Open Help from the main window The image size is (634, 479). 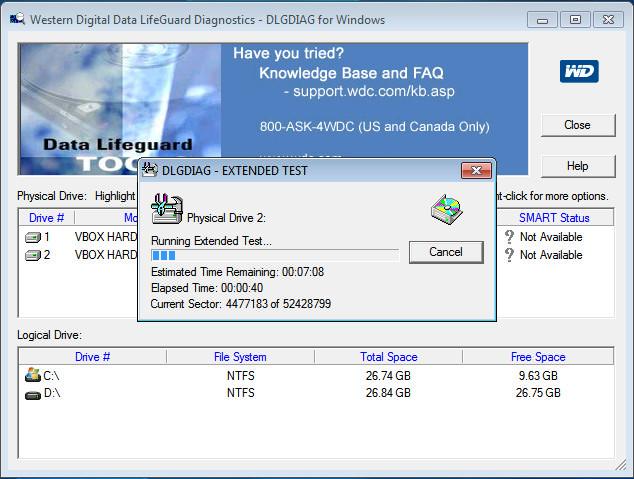(577, 166)
